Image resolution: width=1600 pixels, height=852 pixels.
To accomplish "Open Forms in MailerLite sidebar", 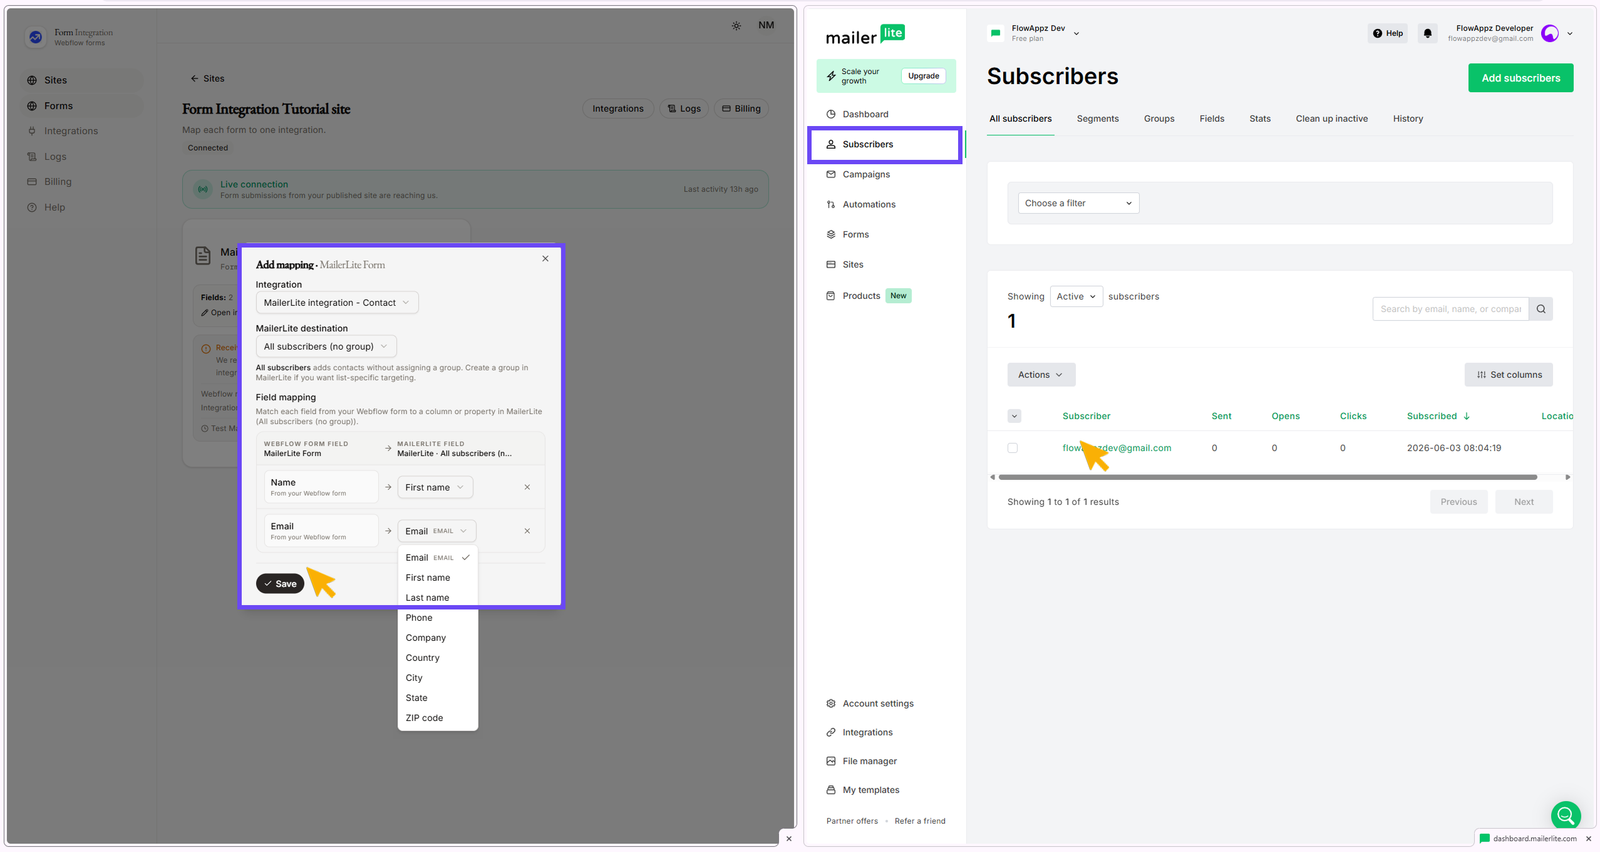I will pos(855,234).
